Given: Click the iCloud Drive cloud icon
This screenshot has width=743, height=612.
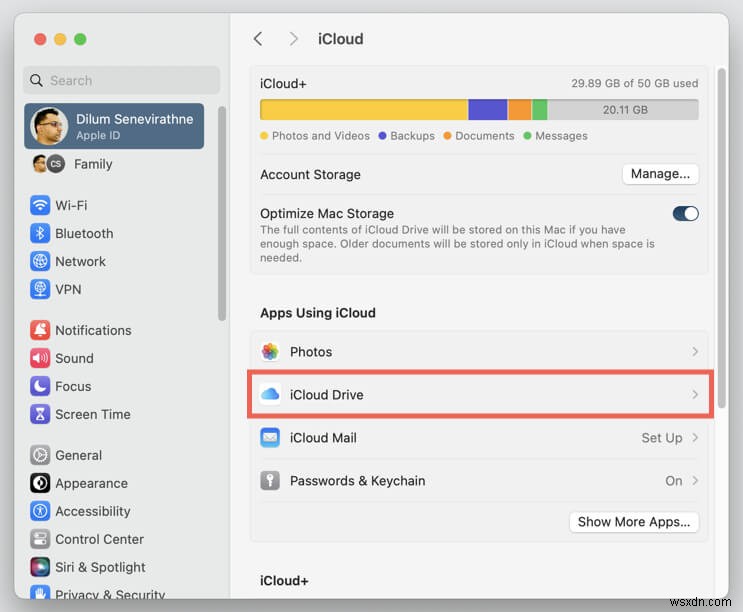Looking at the screenshot, I should pyautogui.click(x=270, y=394).
